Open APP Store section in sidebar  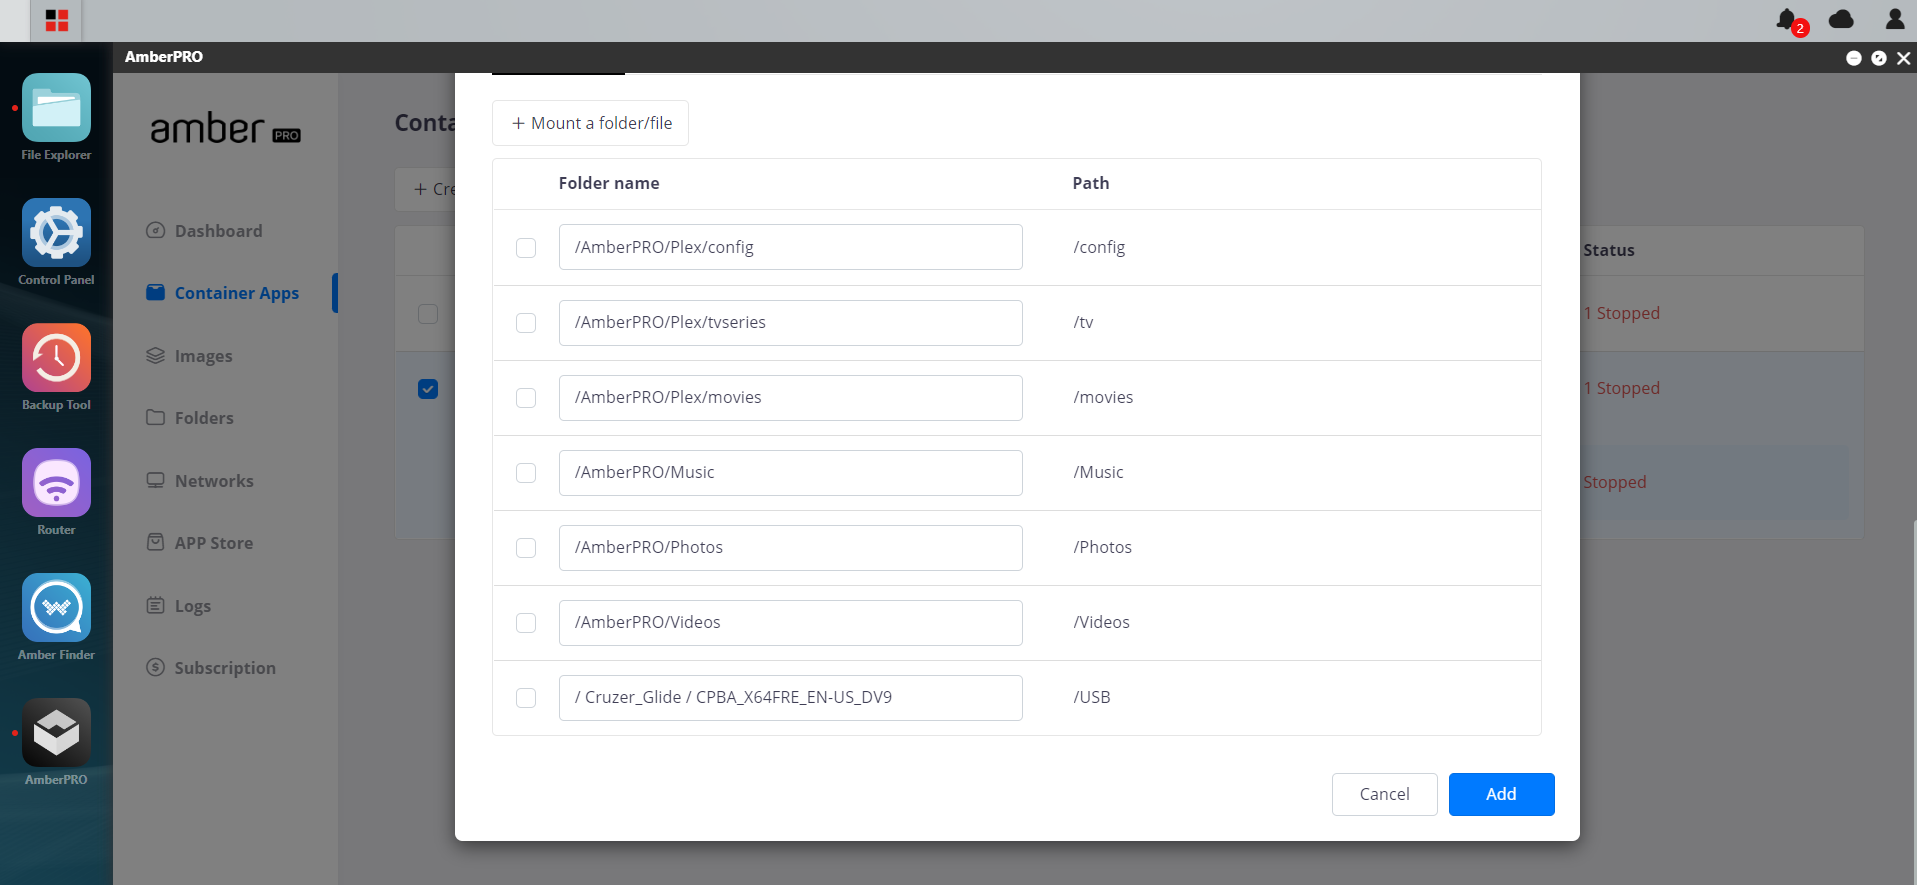(213, 543)
